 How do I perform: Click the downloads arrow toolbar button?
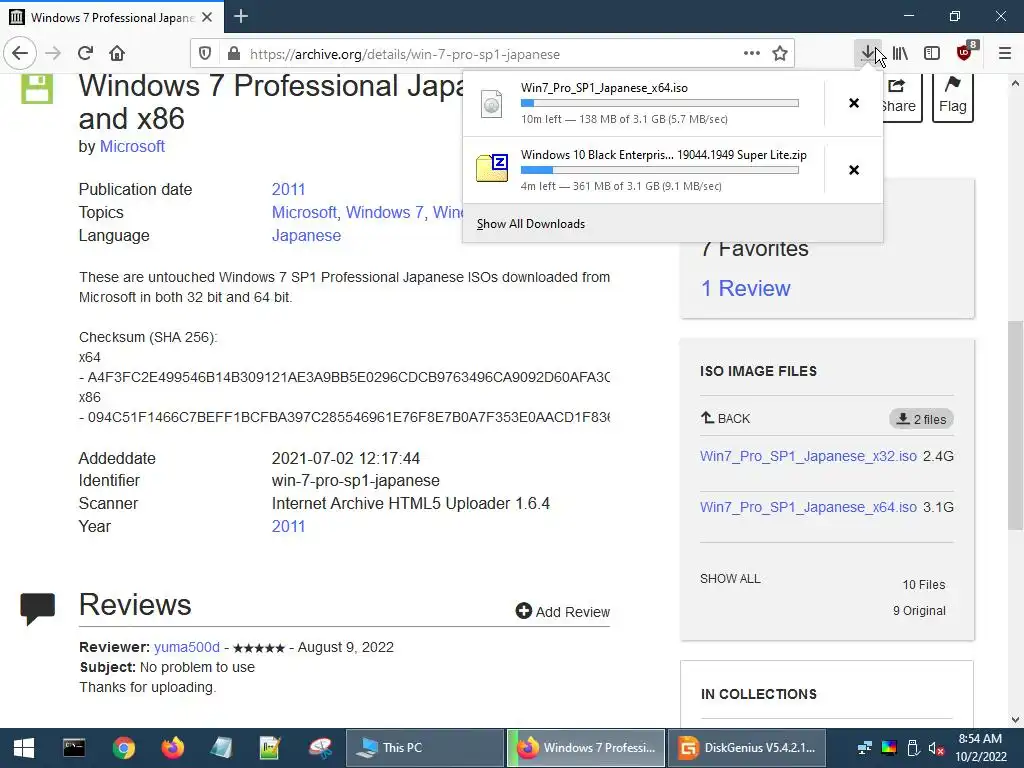point(867,54)
